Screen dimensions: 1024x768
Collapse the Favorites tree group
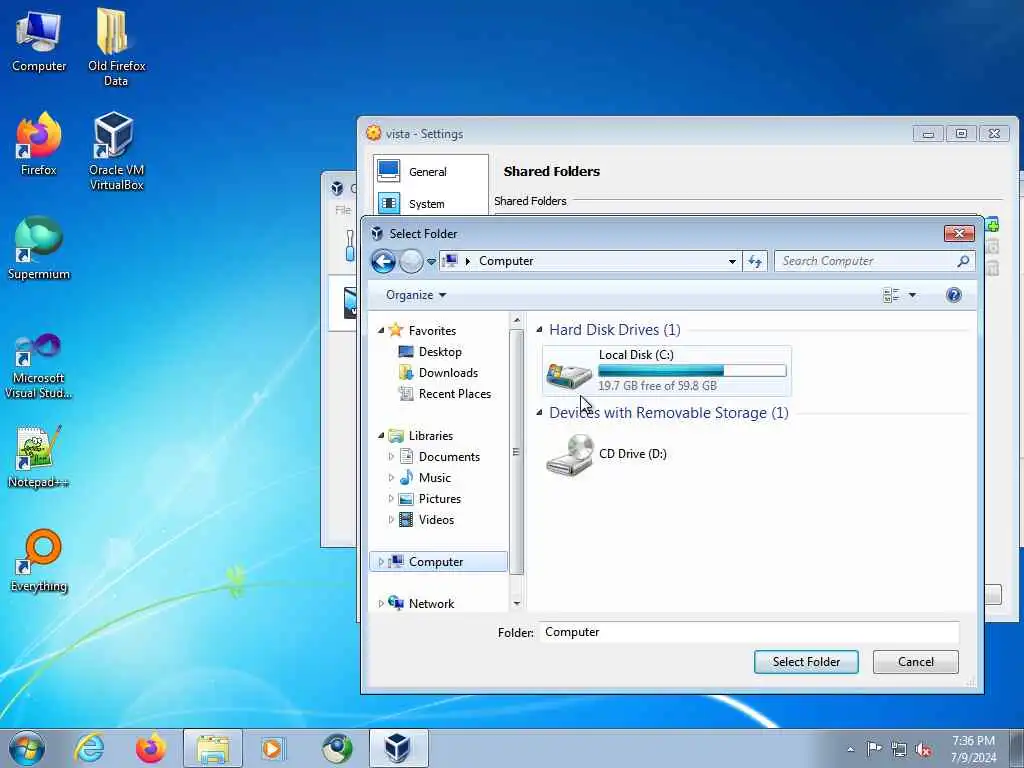tap(381, 330)
